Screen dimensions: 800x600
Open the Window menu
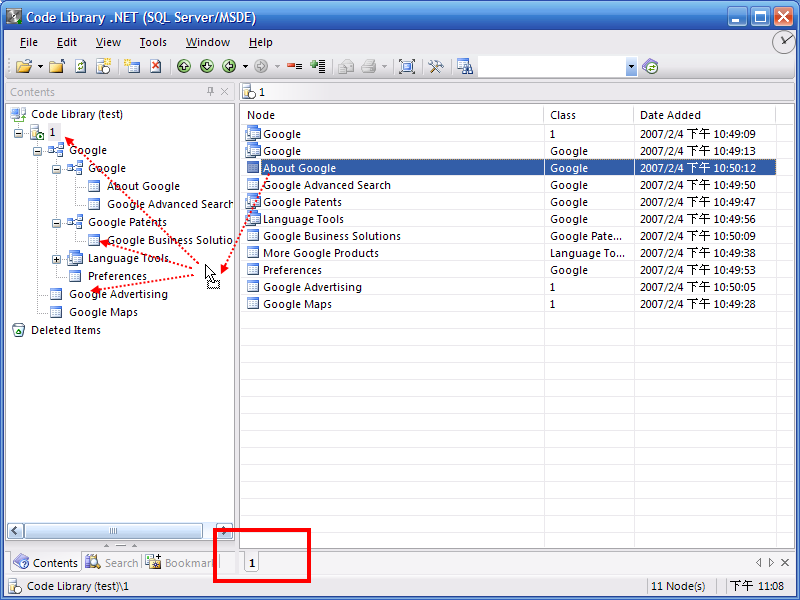208,42
